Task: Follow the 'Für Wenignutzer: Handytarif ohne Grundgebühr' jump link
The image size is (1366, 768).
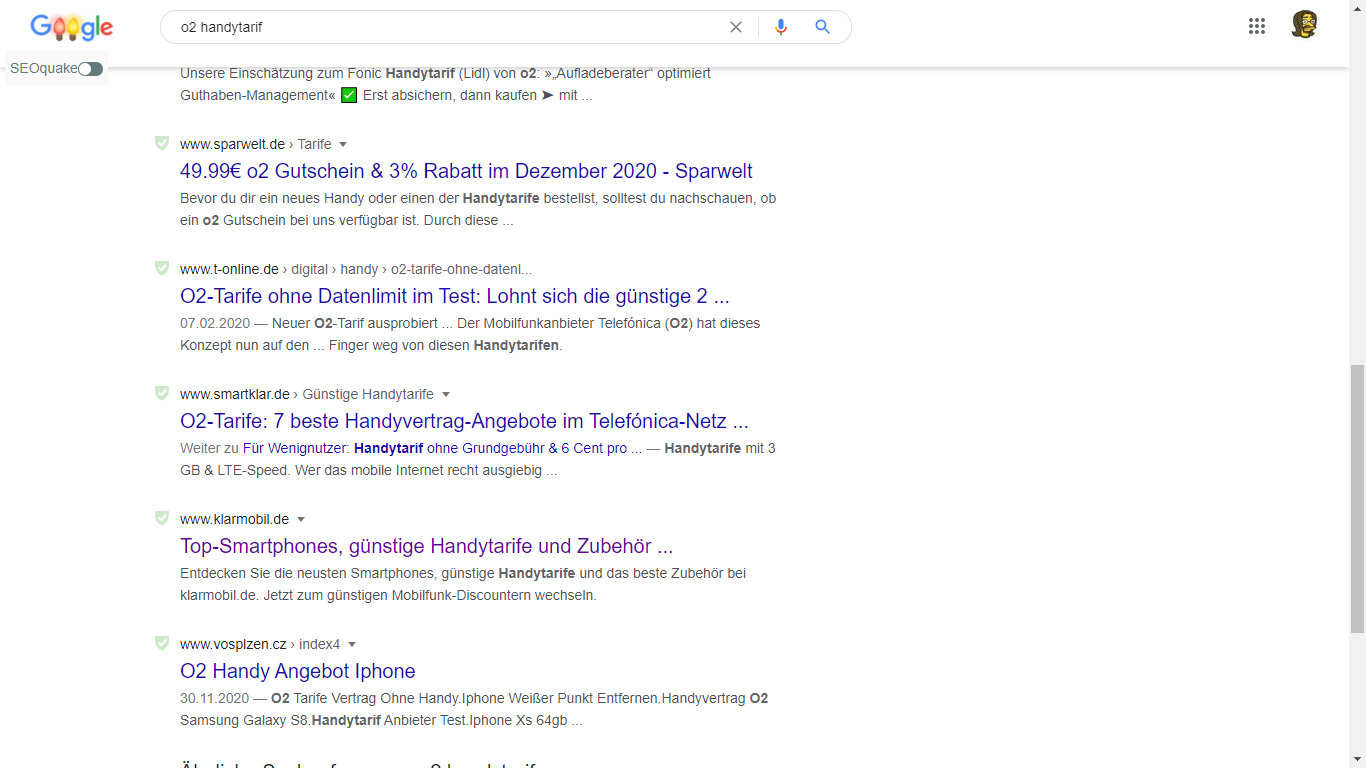Action: click(x=442, y=448)
